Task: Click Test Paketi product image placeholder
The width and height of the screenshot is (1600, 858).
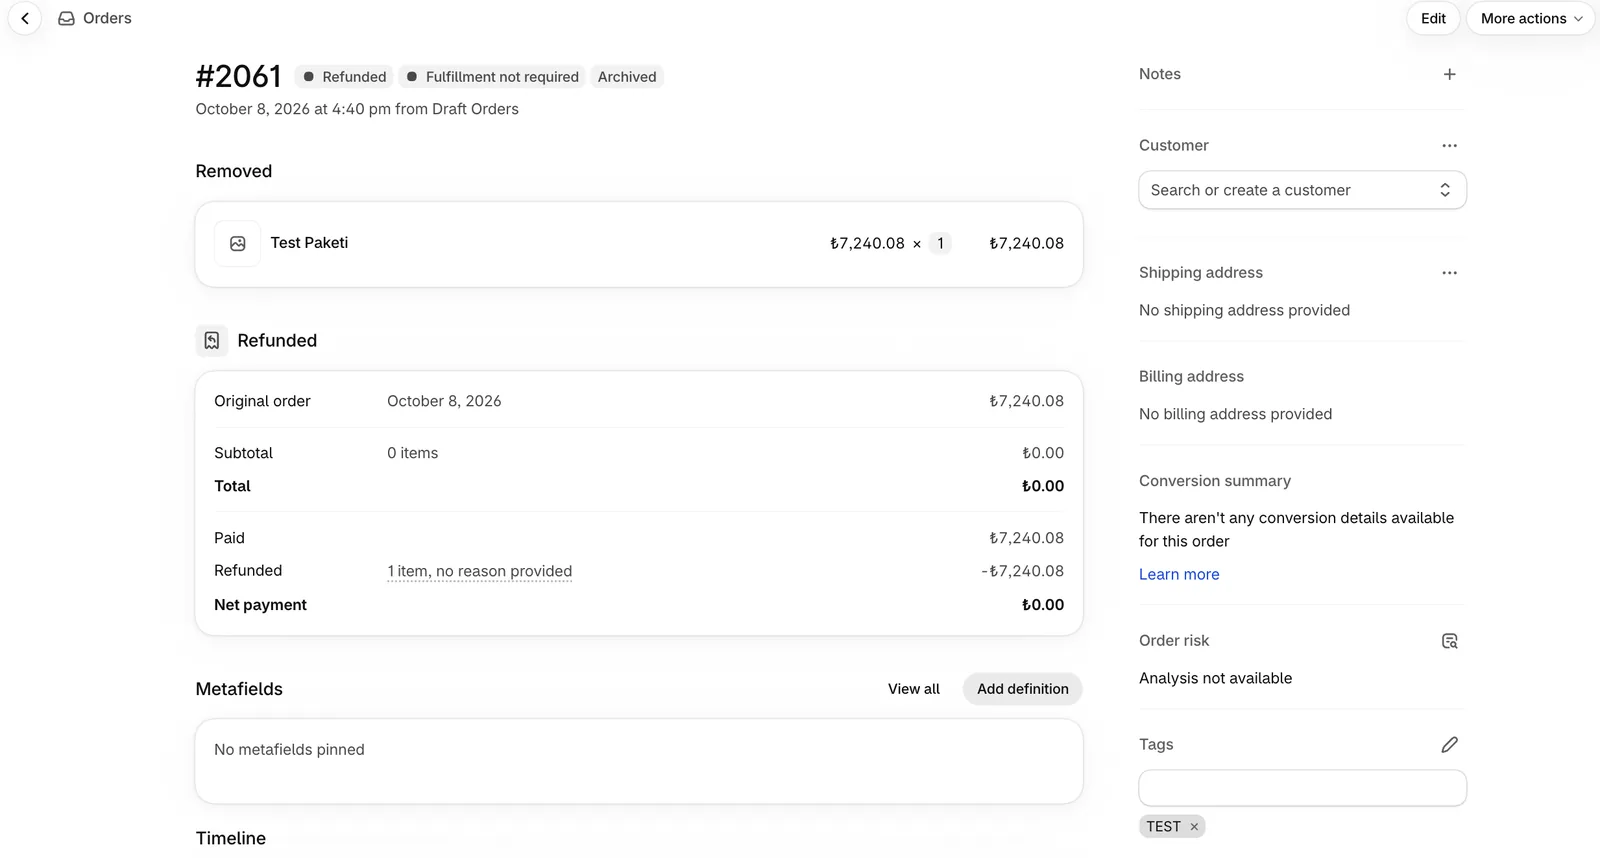Action: (238, 244)
